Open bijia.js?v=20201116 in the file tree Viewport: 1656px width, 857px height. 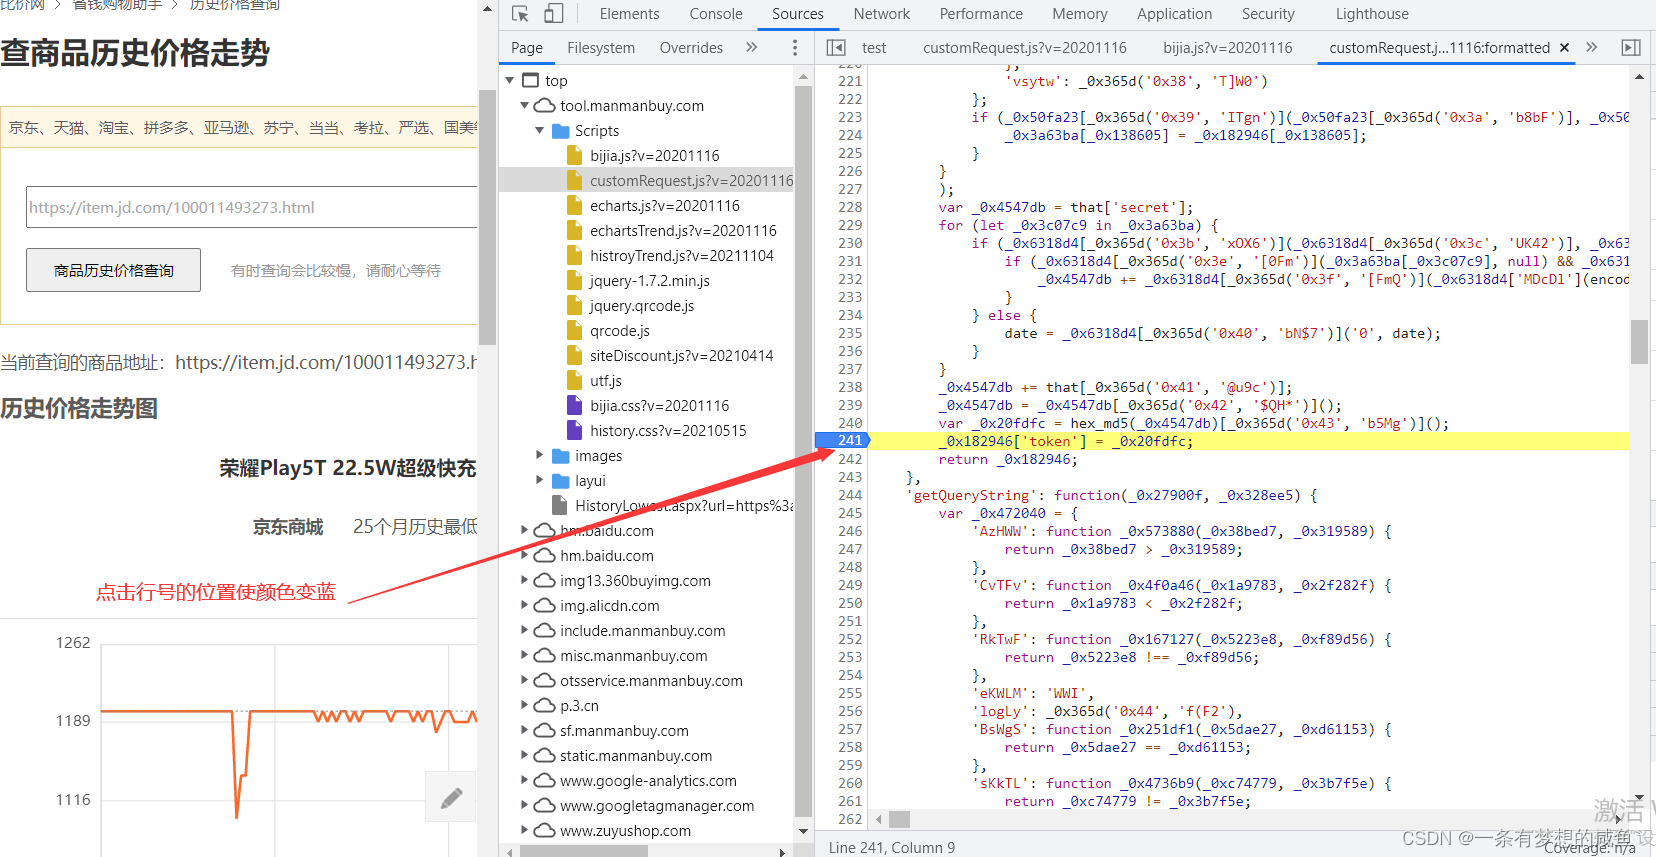click(x=655, y=155)
